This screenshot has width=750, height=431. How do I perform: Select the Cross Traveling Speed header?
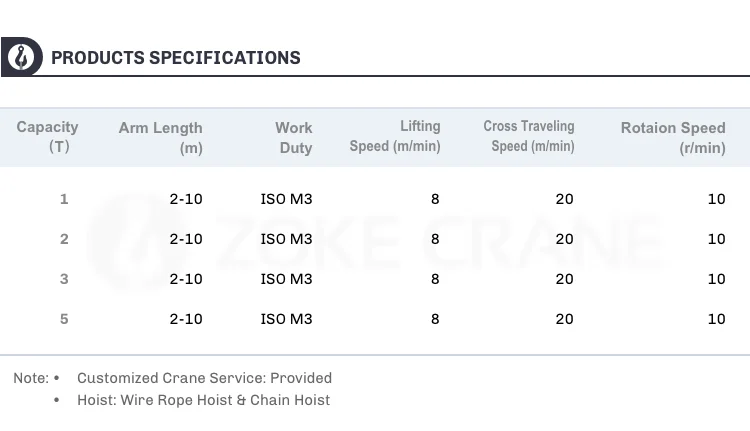point(529,136)
